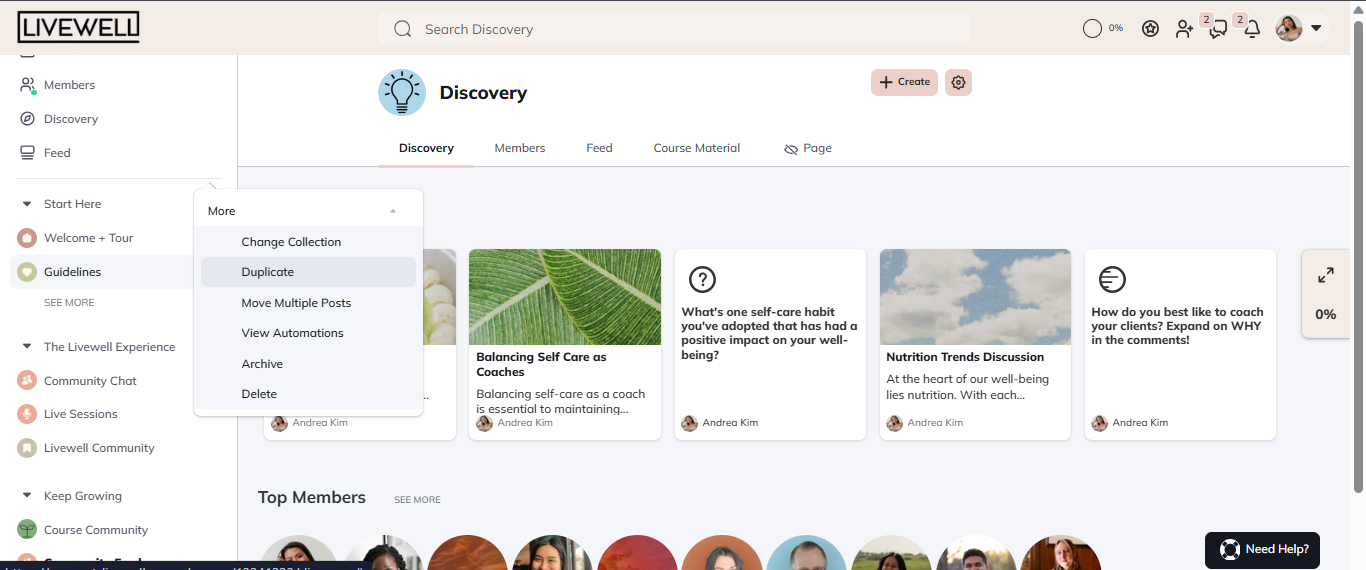Open the Course Material tab
This screenshot has width=1366, height=570.
697,148
